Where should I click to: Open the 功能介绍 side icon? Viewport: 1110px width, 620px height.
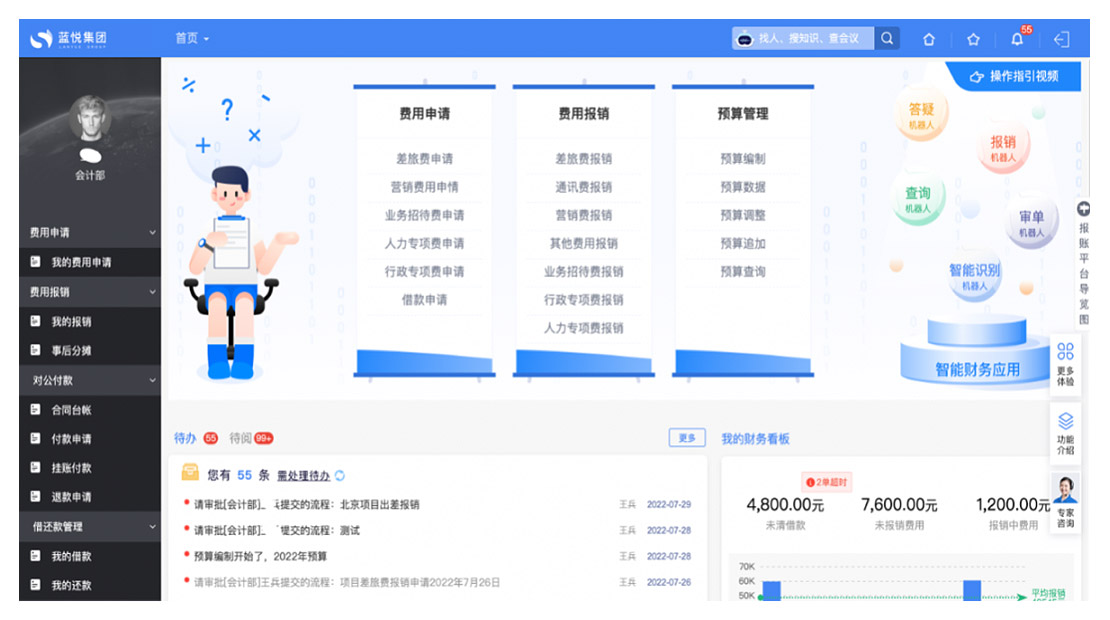(x=1065, y=432)
